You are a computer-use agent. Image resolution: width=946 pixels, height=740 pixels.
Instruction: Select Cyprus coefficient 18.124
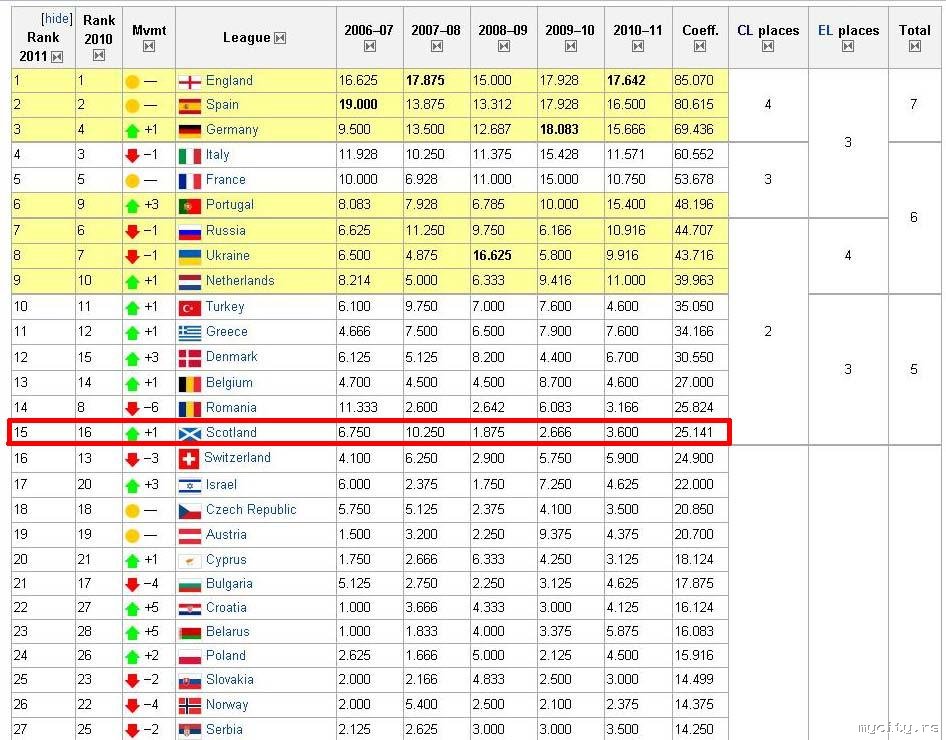click(693, 560)
